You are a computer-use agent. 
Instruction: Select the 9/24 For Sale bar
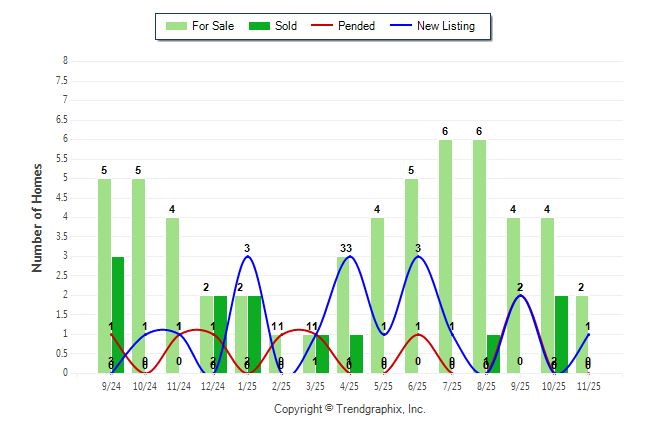pos(104,276)
